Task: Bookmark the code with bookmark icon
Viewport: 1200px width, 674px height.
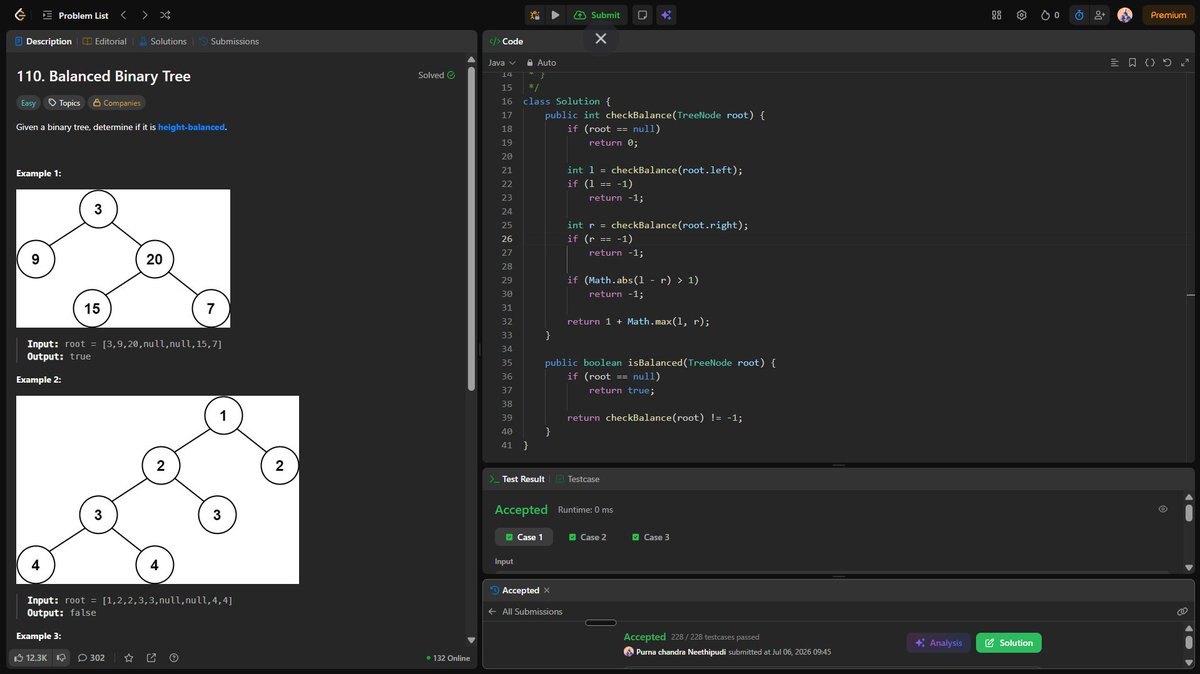Action: [x=1132, y=62]
